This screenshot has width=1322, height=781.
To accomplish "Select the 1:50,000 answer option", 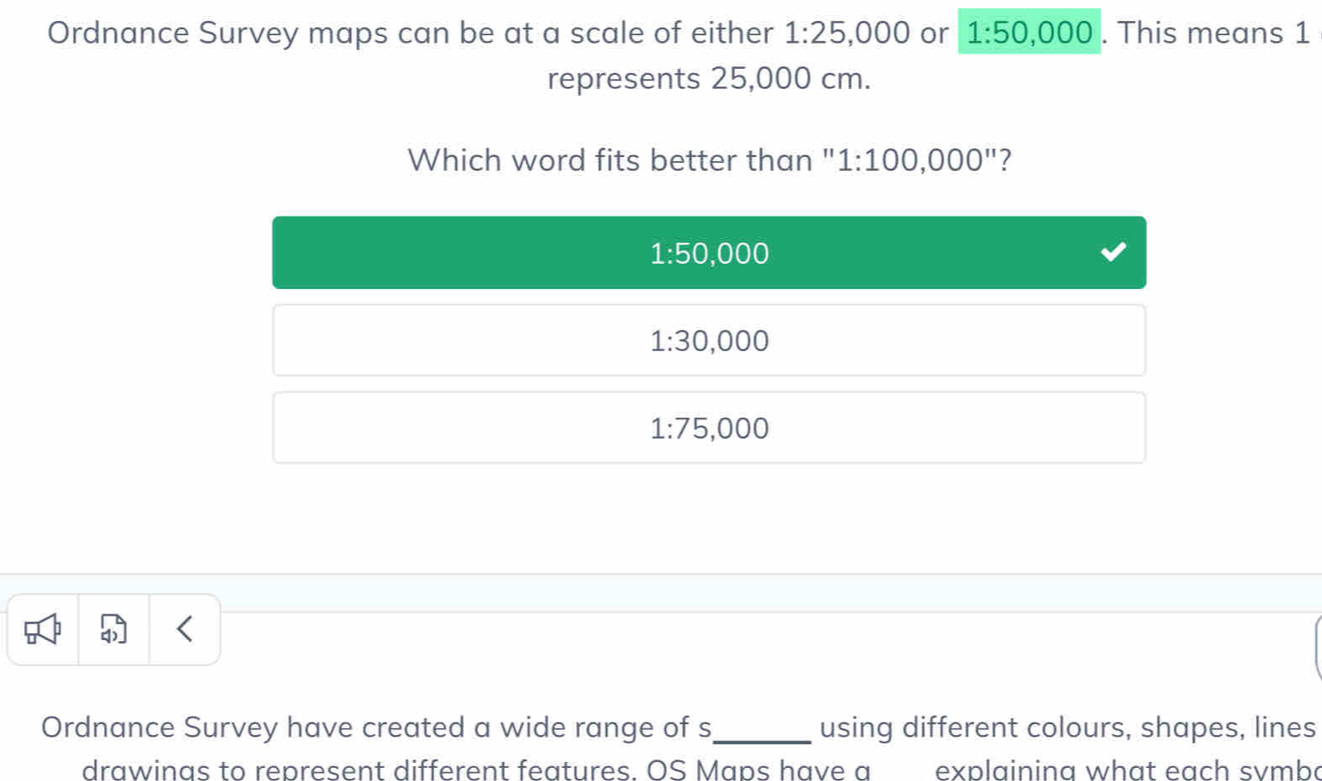I will pyautogui.click(x=709, y=253).
